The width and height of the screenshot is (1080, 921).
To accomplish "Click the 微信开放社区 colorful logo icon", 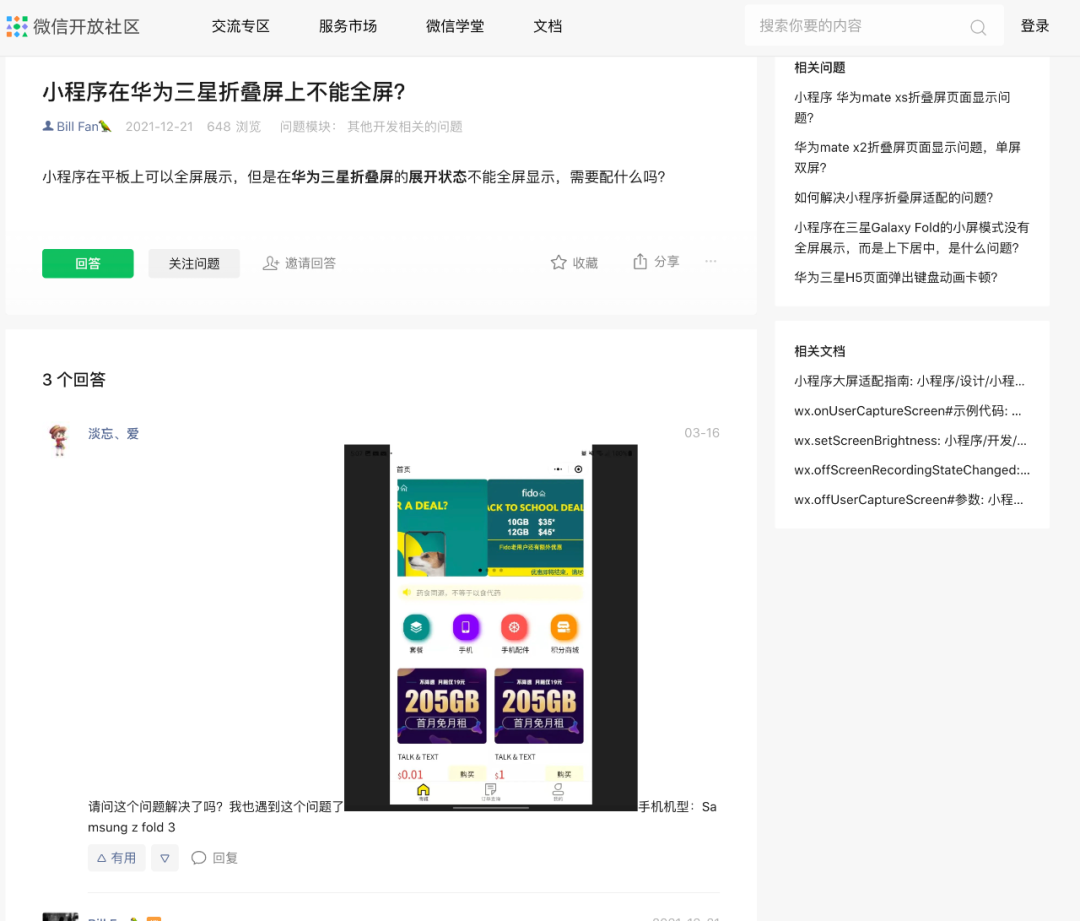I will (x=17, y=26).
